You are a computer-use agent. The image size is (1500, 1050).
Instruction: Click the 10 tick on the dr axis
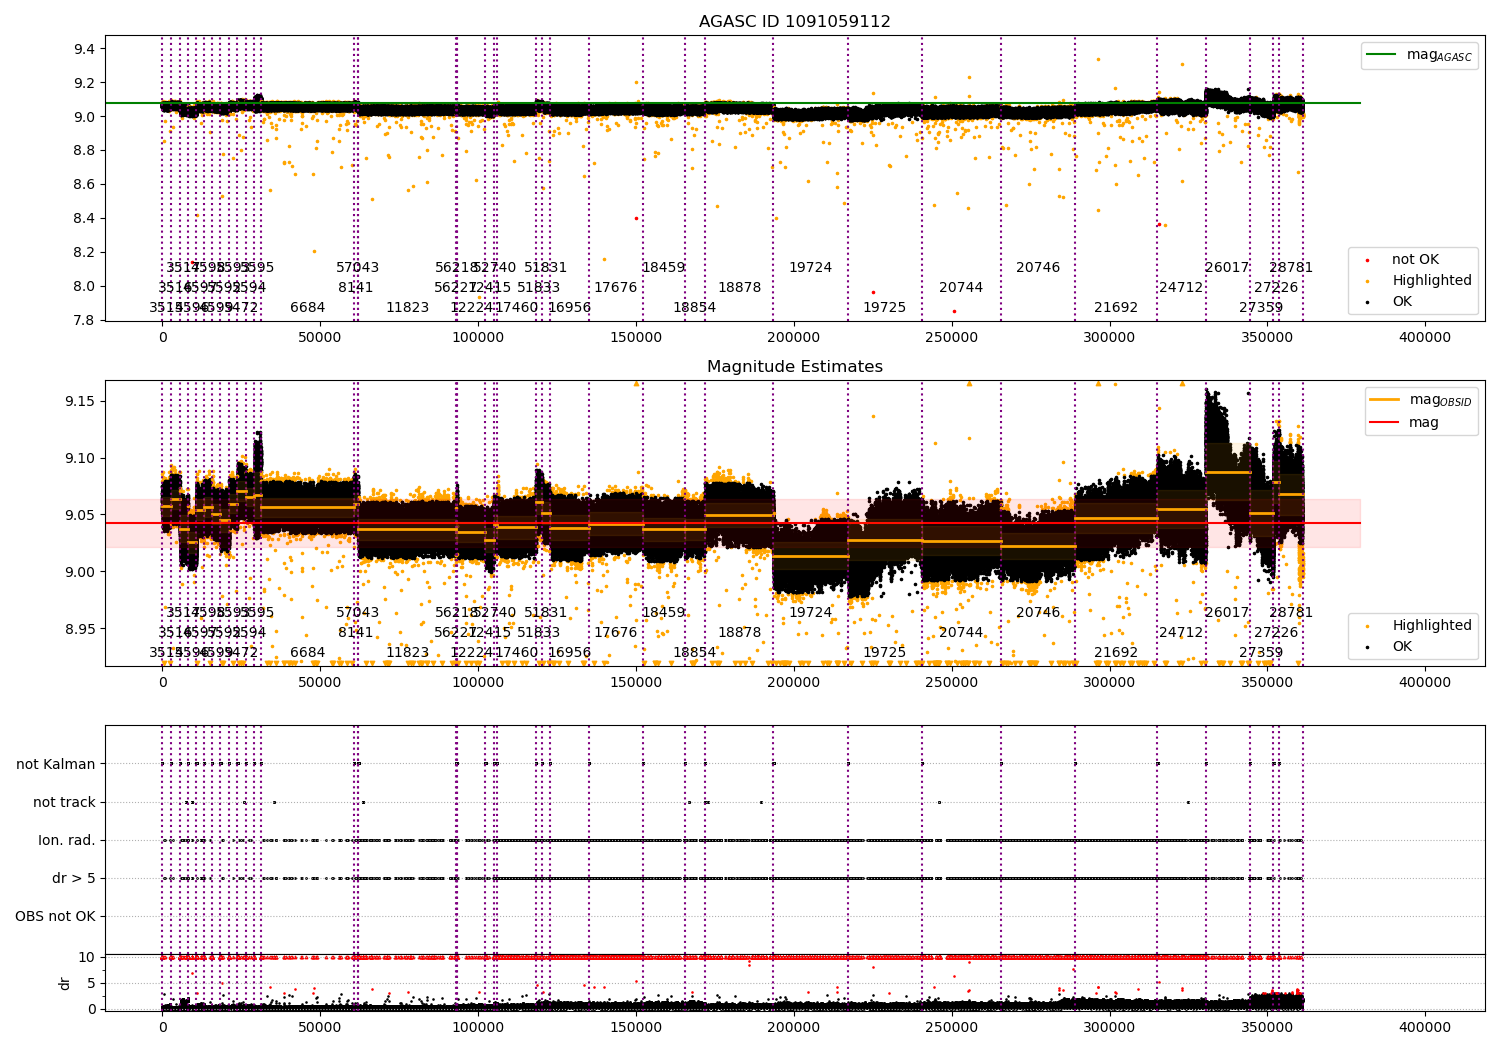[x=88, y=957]
